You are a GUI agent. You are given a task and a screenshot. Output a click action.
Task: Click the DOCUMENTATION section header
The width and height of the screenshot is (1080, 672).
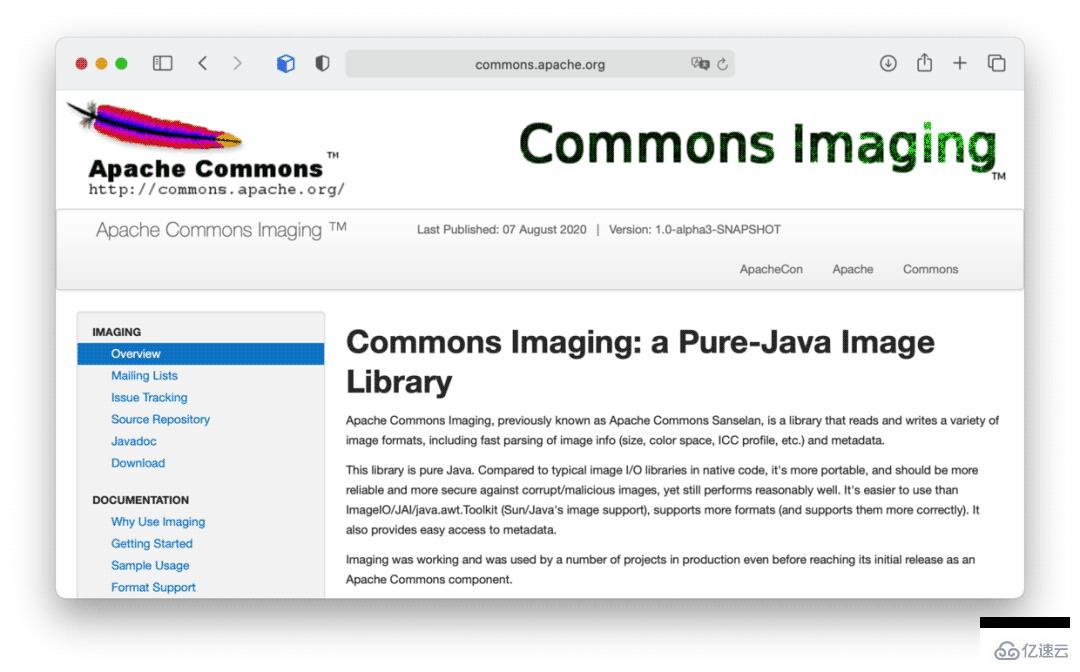pos(141,500)
